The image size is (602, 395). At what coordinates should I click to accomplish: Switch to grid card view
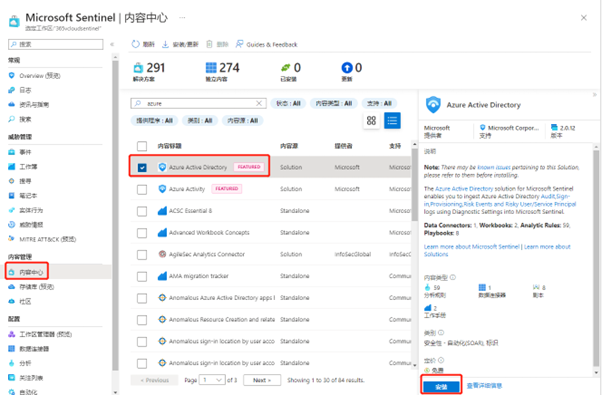[371, 121]
